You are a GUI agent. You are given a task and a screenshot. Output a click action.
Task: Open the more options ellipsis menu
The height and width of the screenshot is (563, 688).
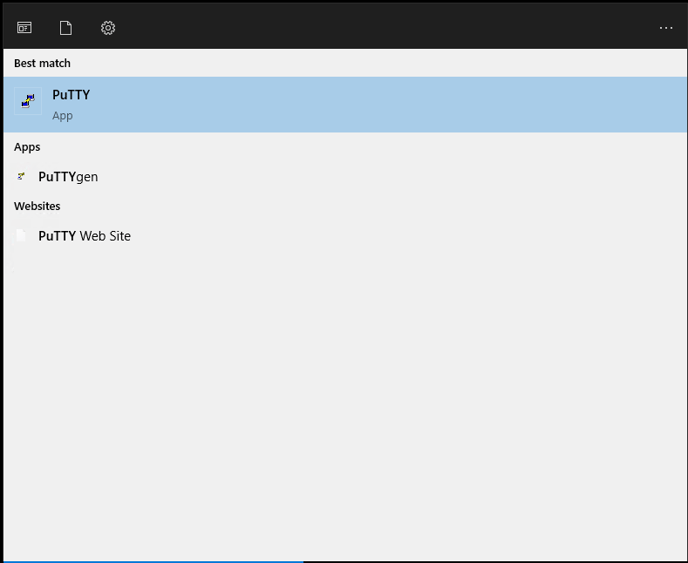click(666, 28)
